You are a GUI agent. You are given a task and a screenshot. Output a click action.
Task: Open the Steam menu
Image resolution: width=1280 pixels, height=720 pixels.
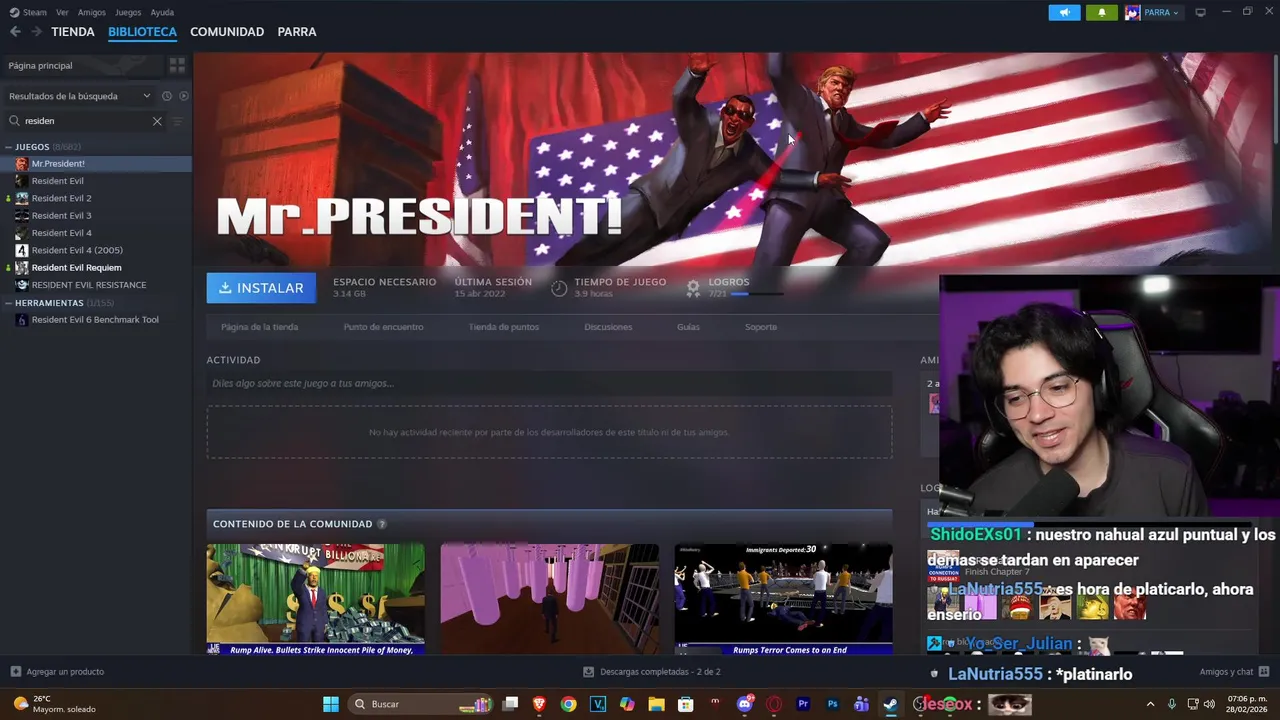(28, 12)
